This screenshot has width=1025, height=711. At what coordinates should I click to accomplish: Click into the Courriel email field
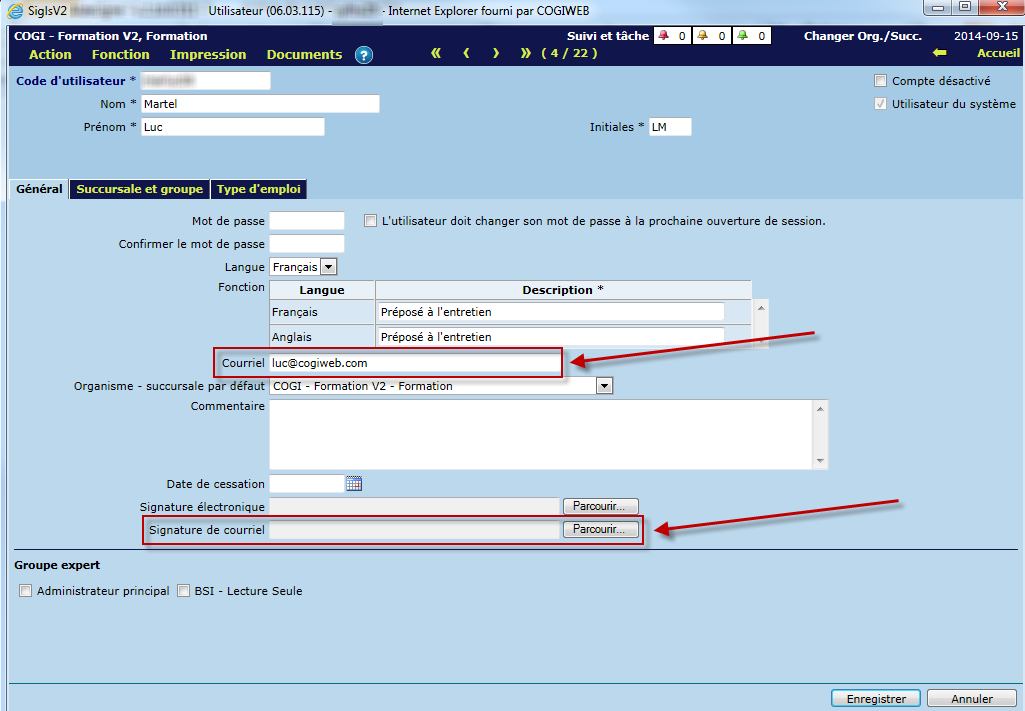coord(414,363)
